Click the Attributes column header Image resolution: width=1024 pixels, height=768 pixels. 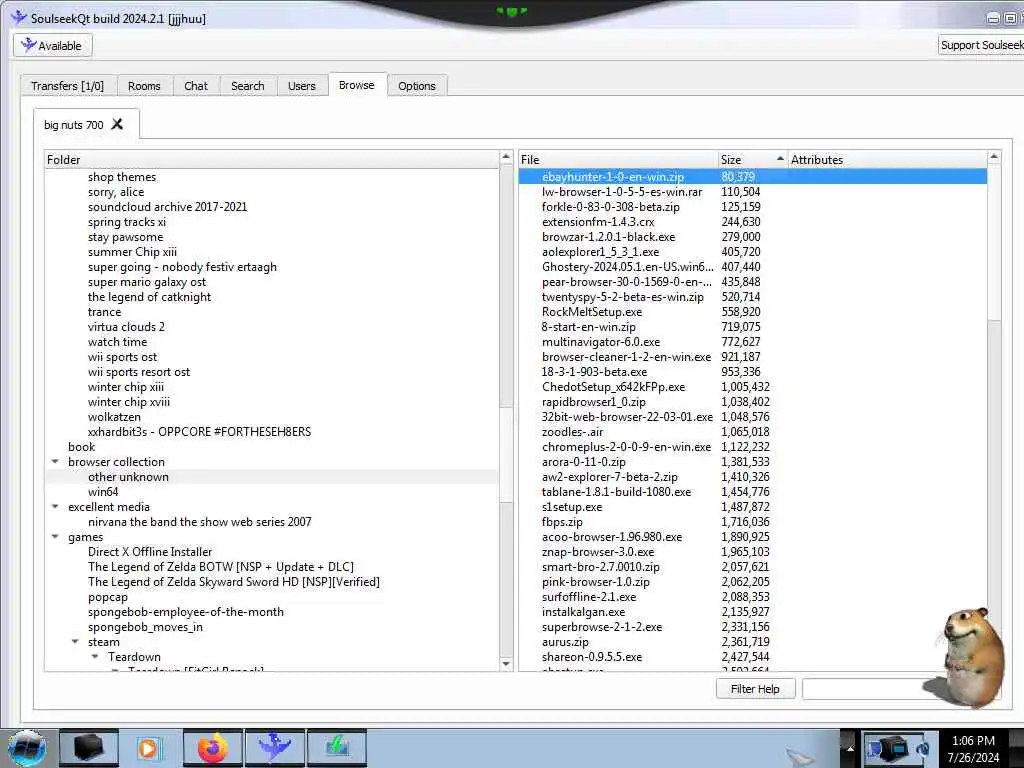887,160
